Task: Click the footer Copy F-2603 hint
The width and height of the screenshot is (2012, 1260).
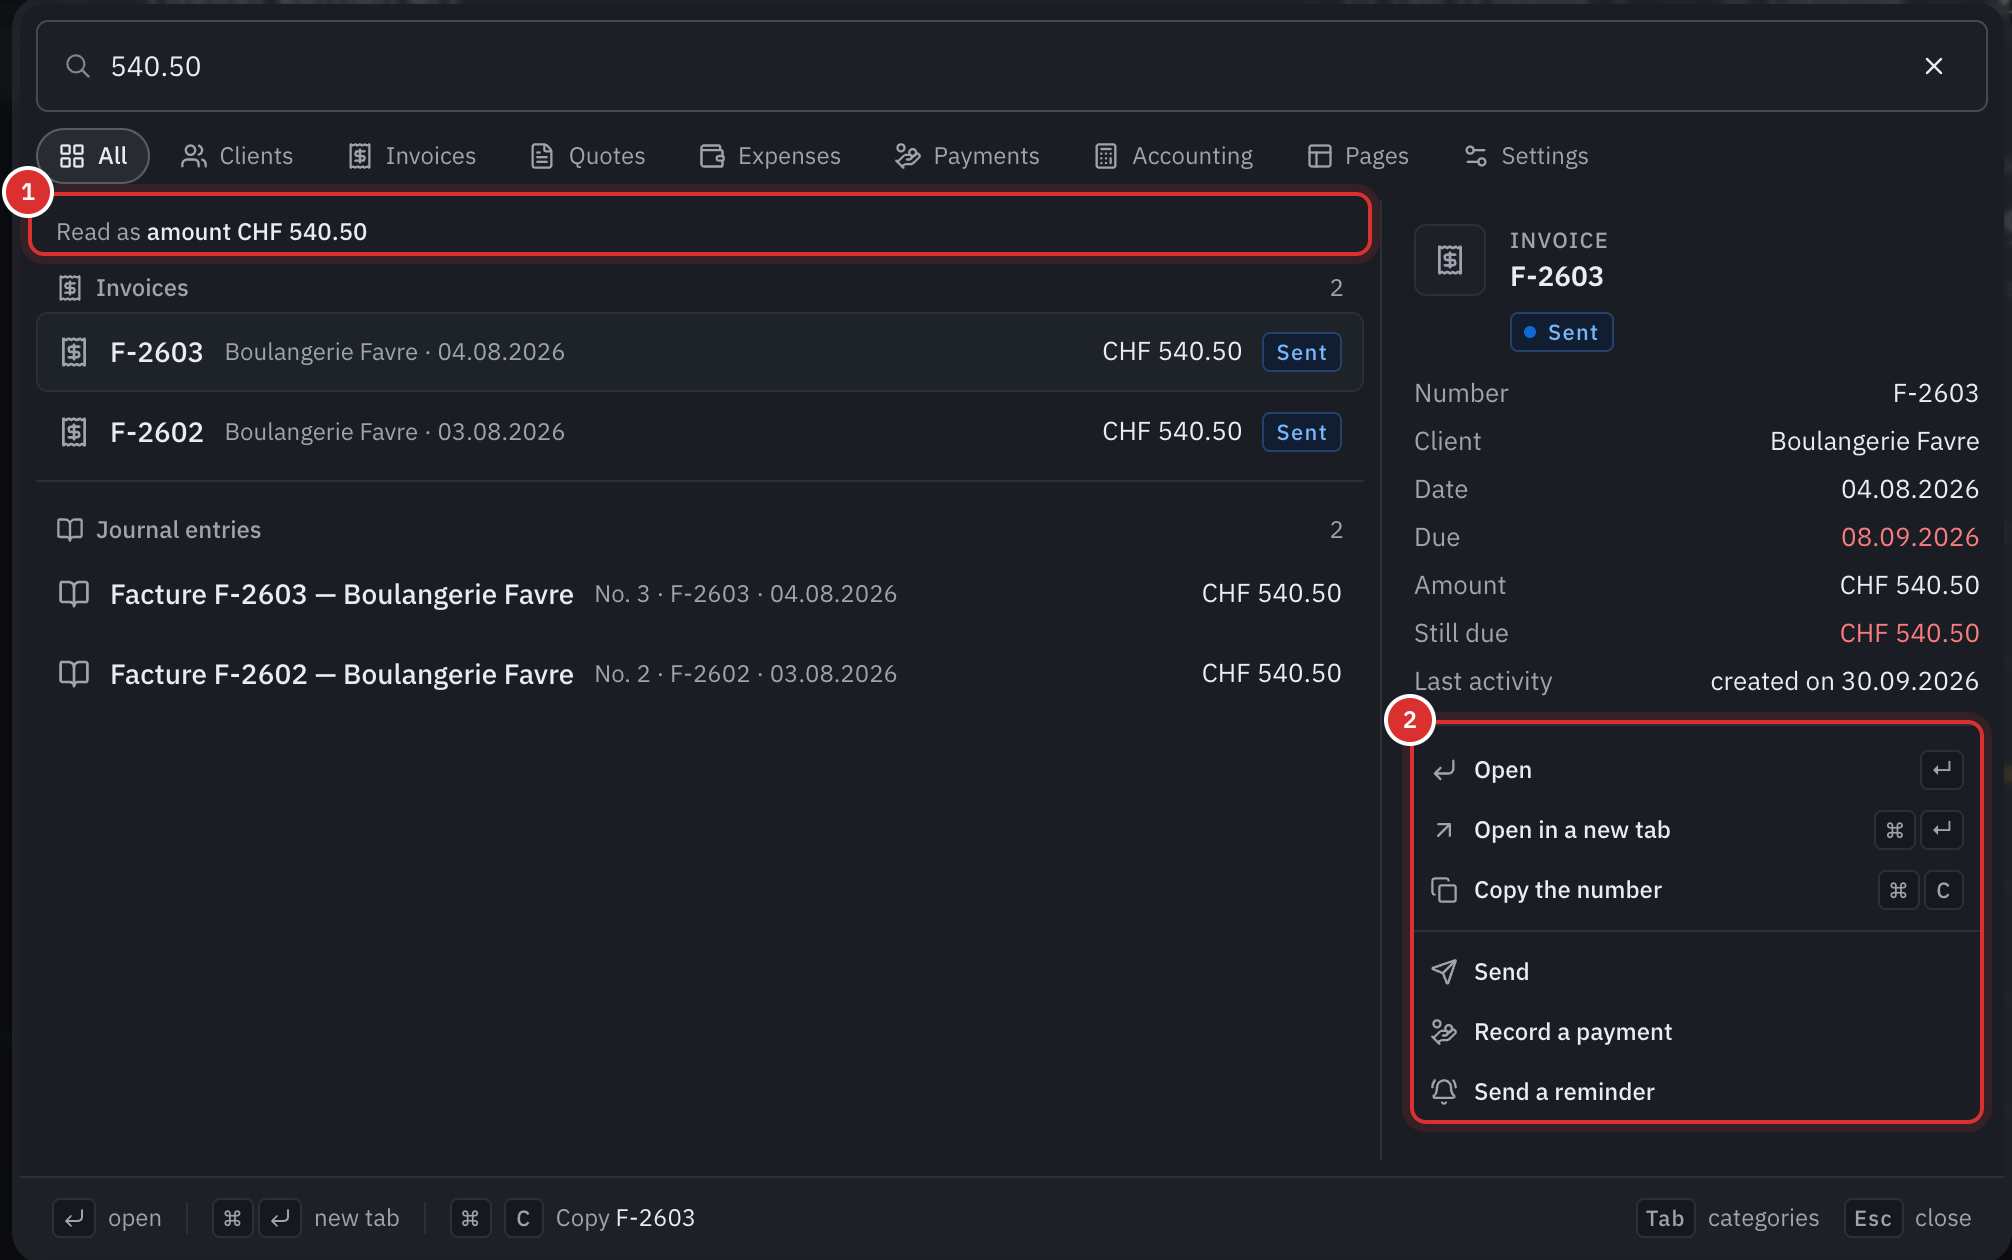Action: pyautogui.click(x=625, y=1218)
